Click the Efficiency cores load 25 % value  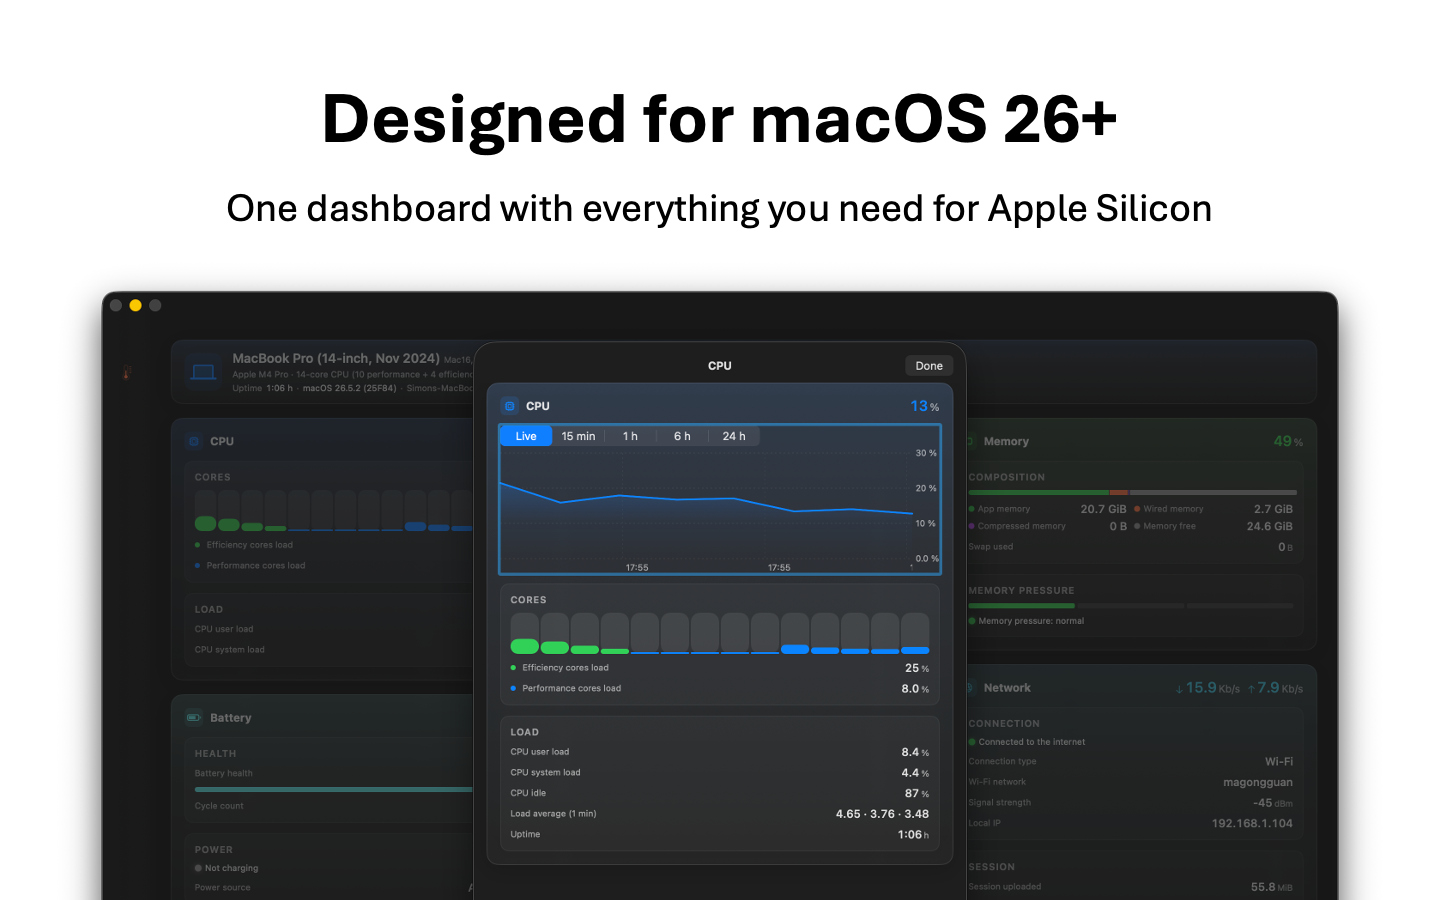click(917, 668)
